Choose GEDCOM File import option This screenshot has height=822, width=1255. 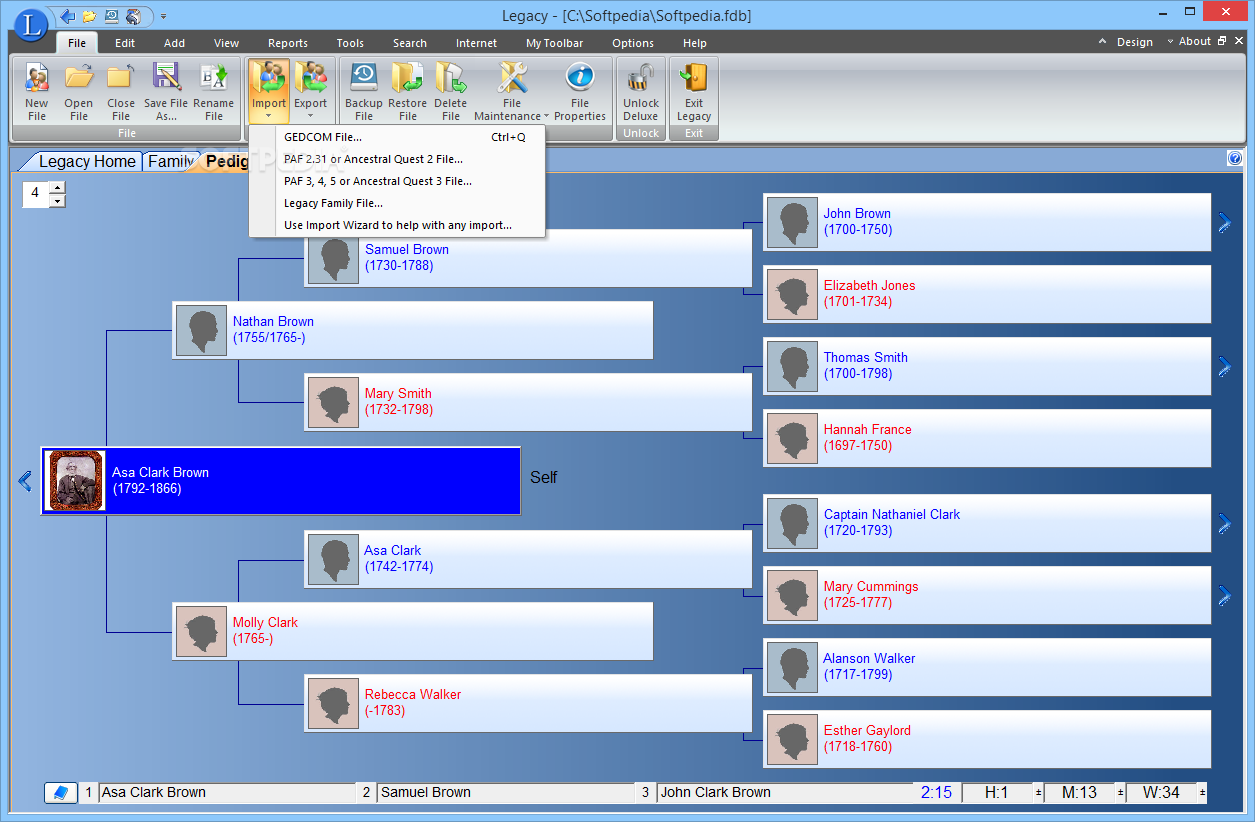click(x=397, y=137)
